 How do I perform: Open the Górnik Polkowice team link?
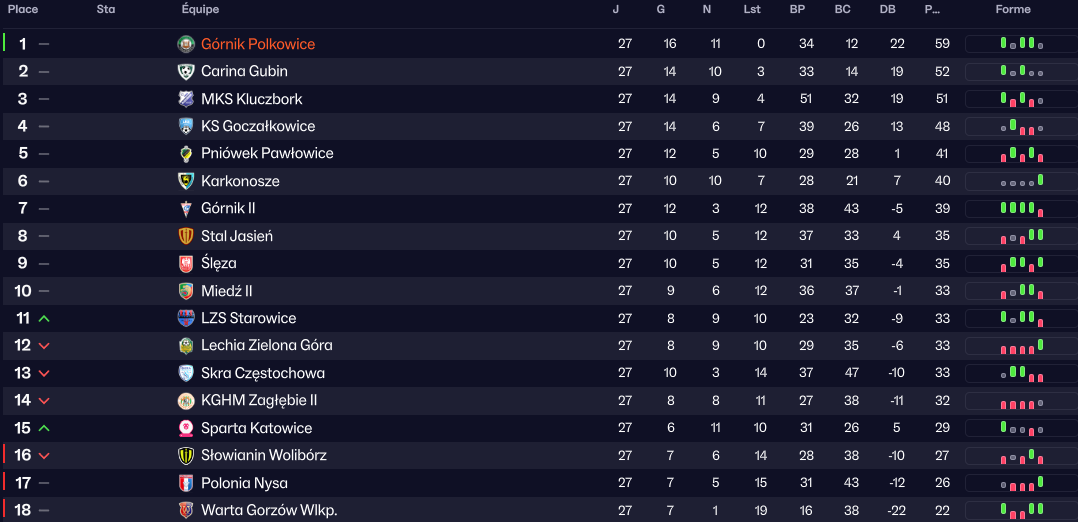click(x=258, y=44)
